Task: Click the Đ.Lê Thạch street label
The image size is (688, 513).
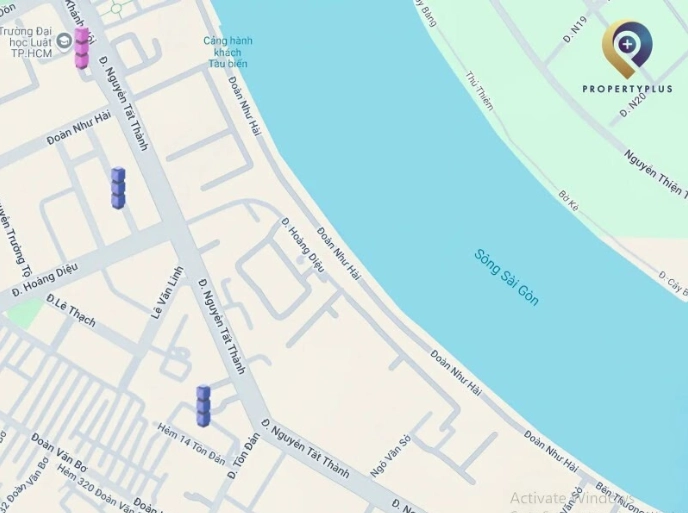Action: [71, 310]
